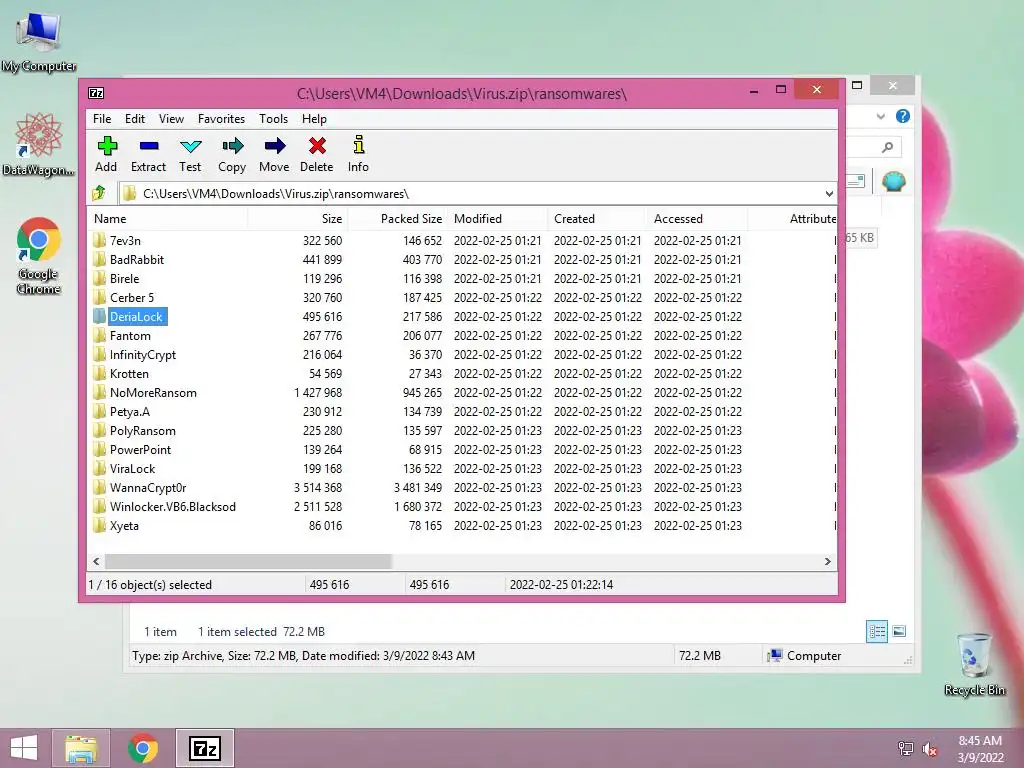Select the Winlocker.VB6.Blacksod folder
This screenshot has width=1024, height=768.
(172, 507)
